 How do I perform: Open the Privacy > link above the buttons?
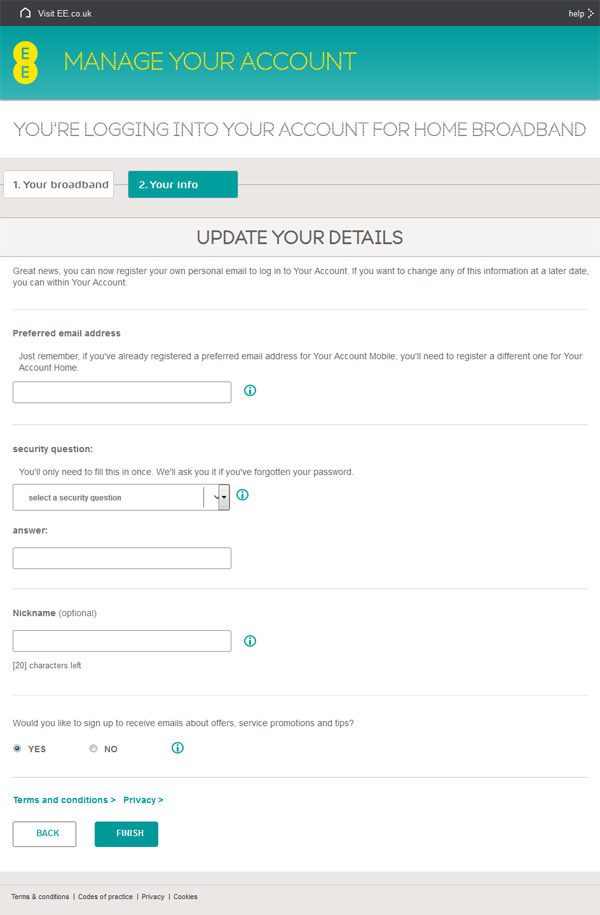click(143, 799)
